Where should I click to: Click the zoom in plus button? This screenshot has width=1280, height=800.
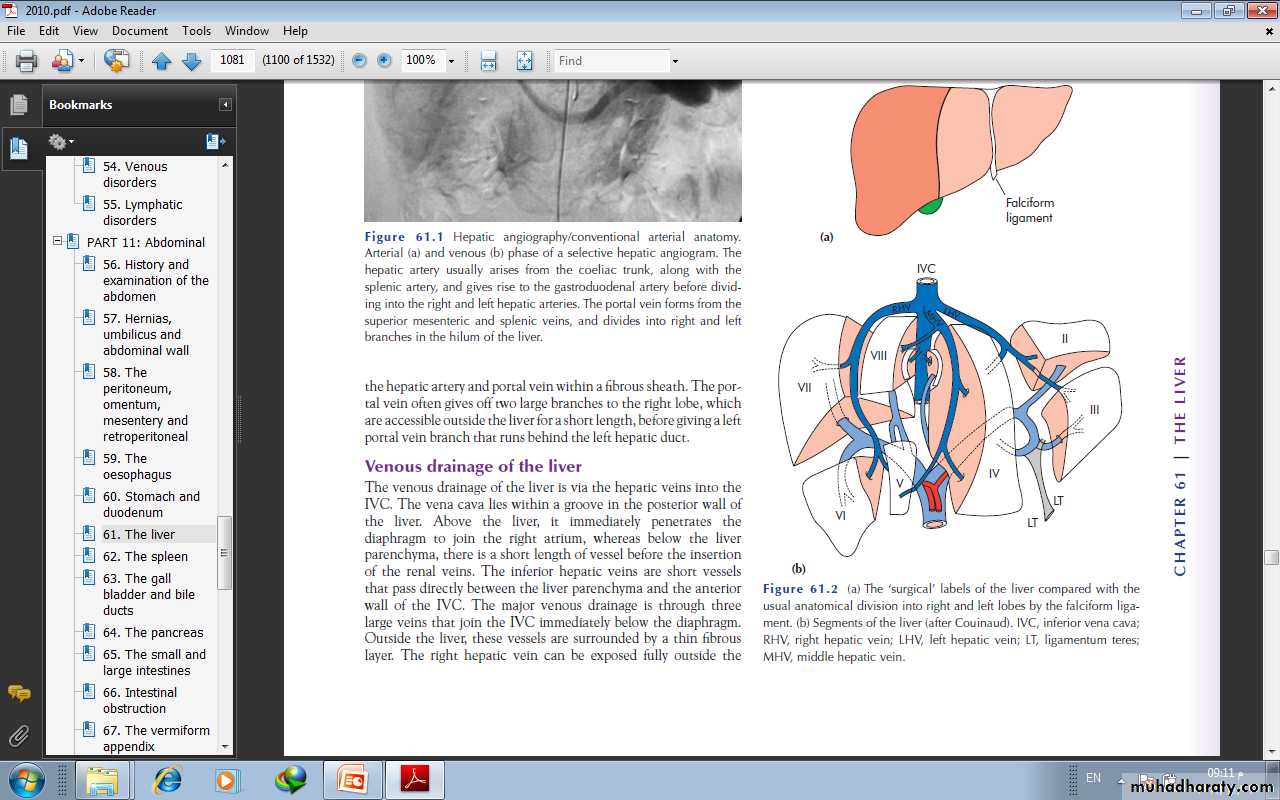(384, 61)
